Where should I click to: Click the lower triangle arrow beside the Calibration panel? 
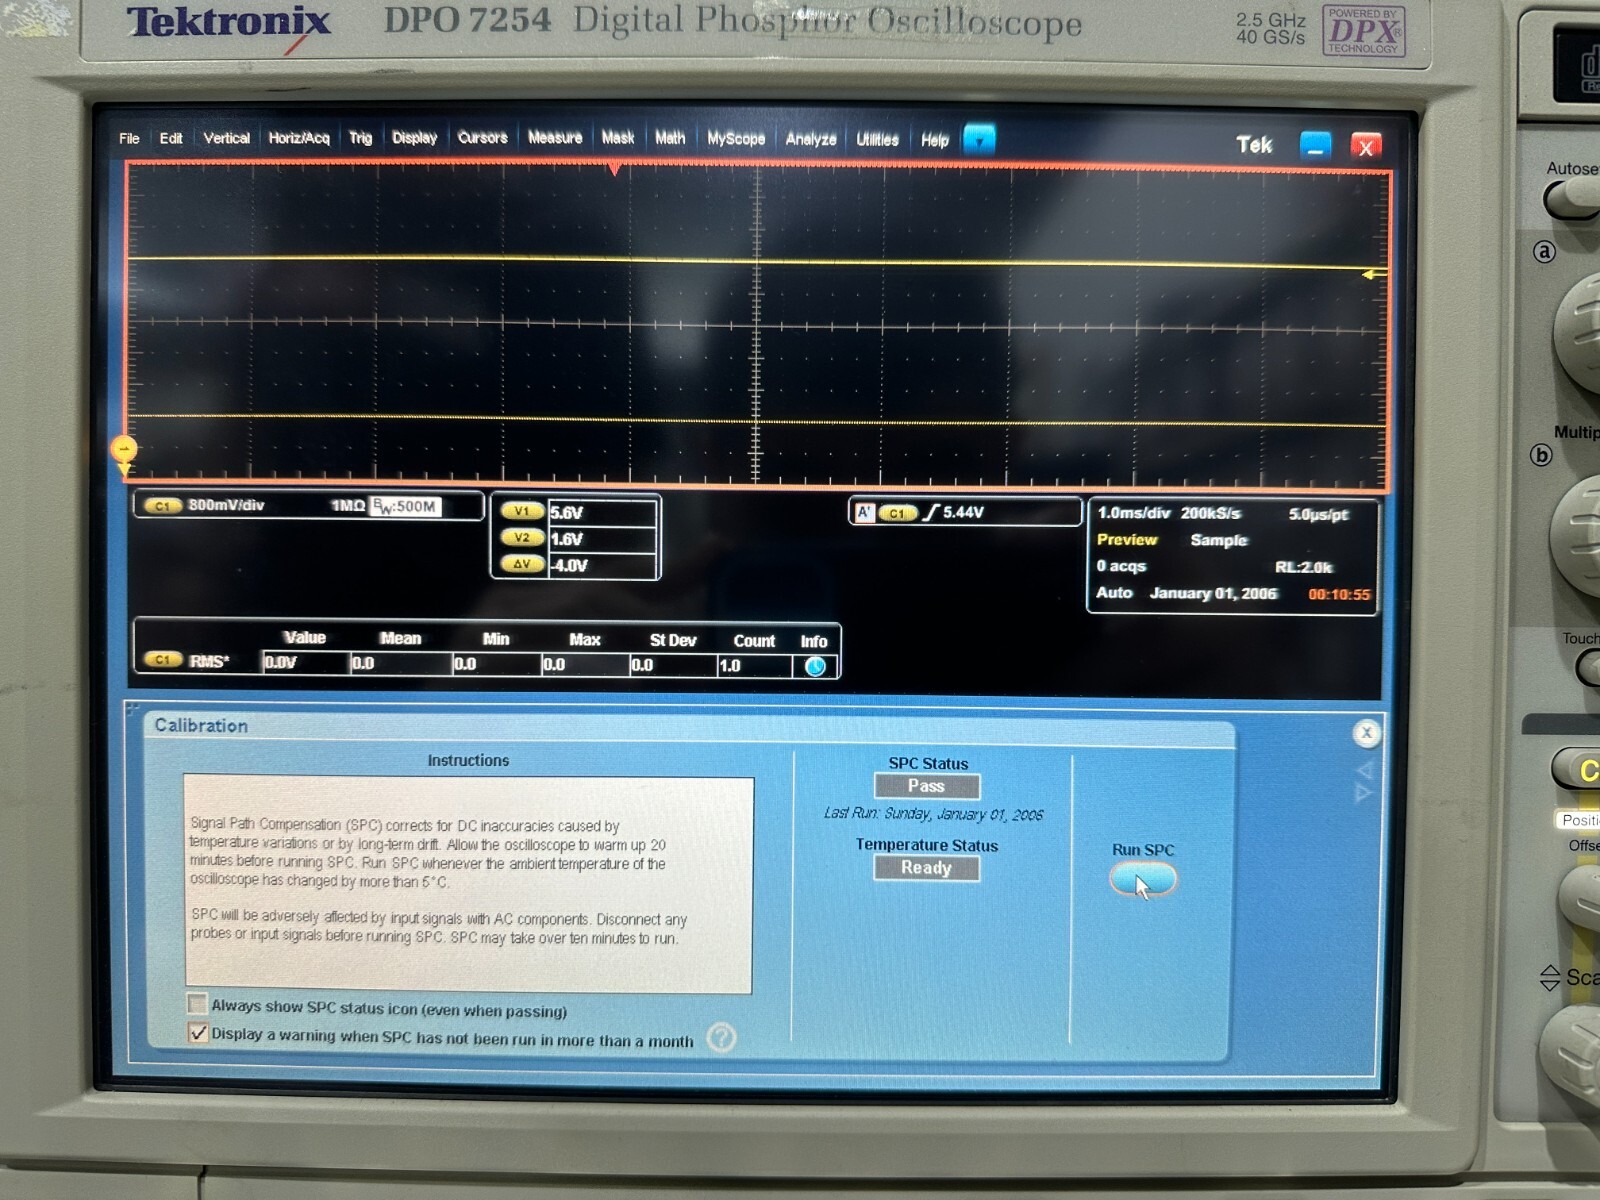pyautogui.click(x=1364, y=793)
